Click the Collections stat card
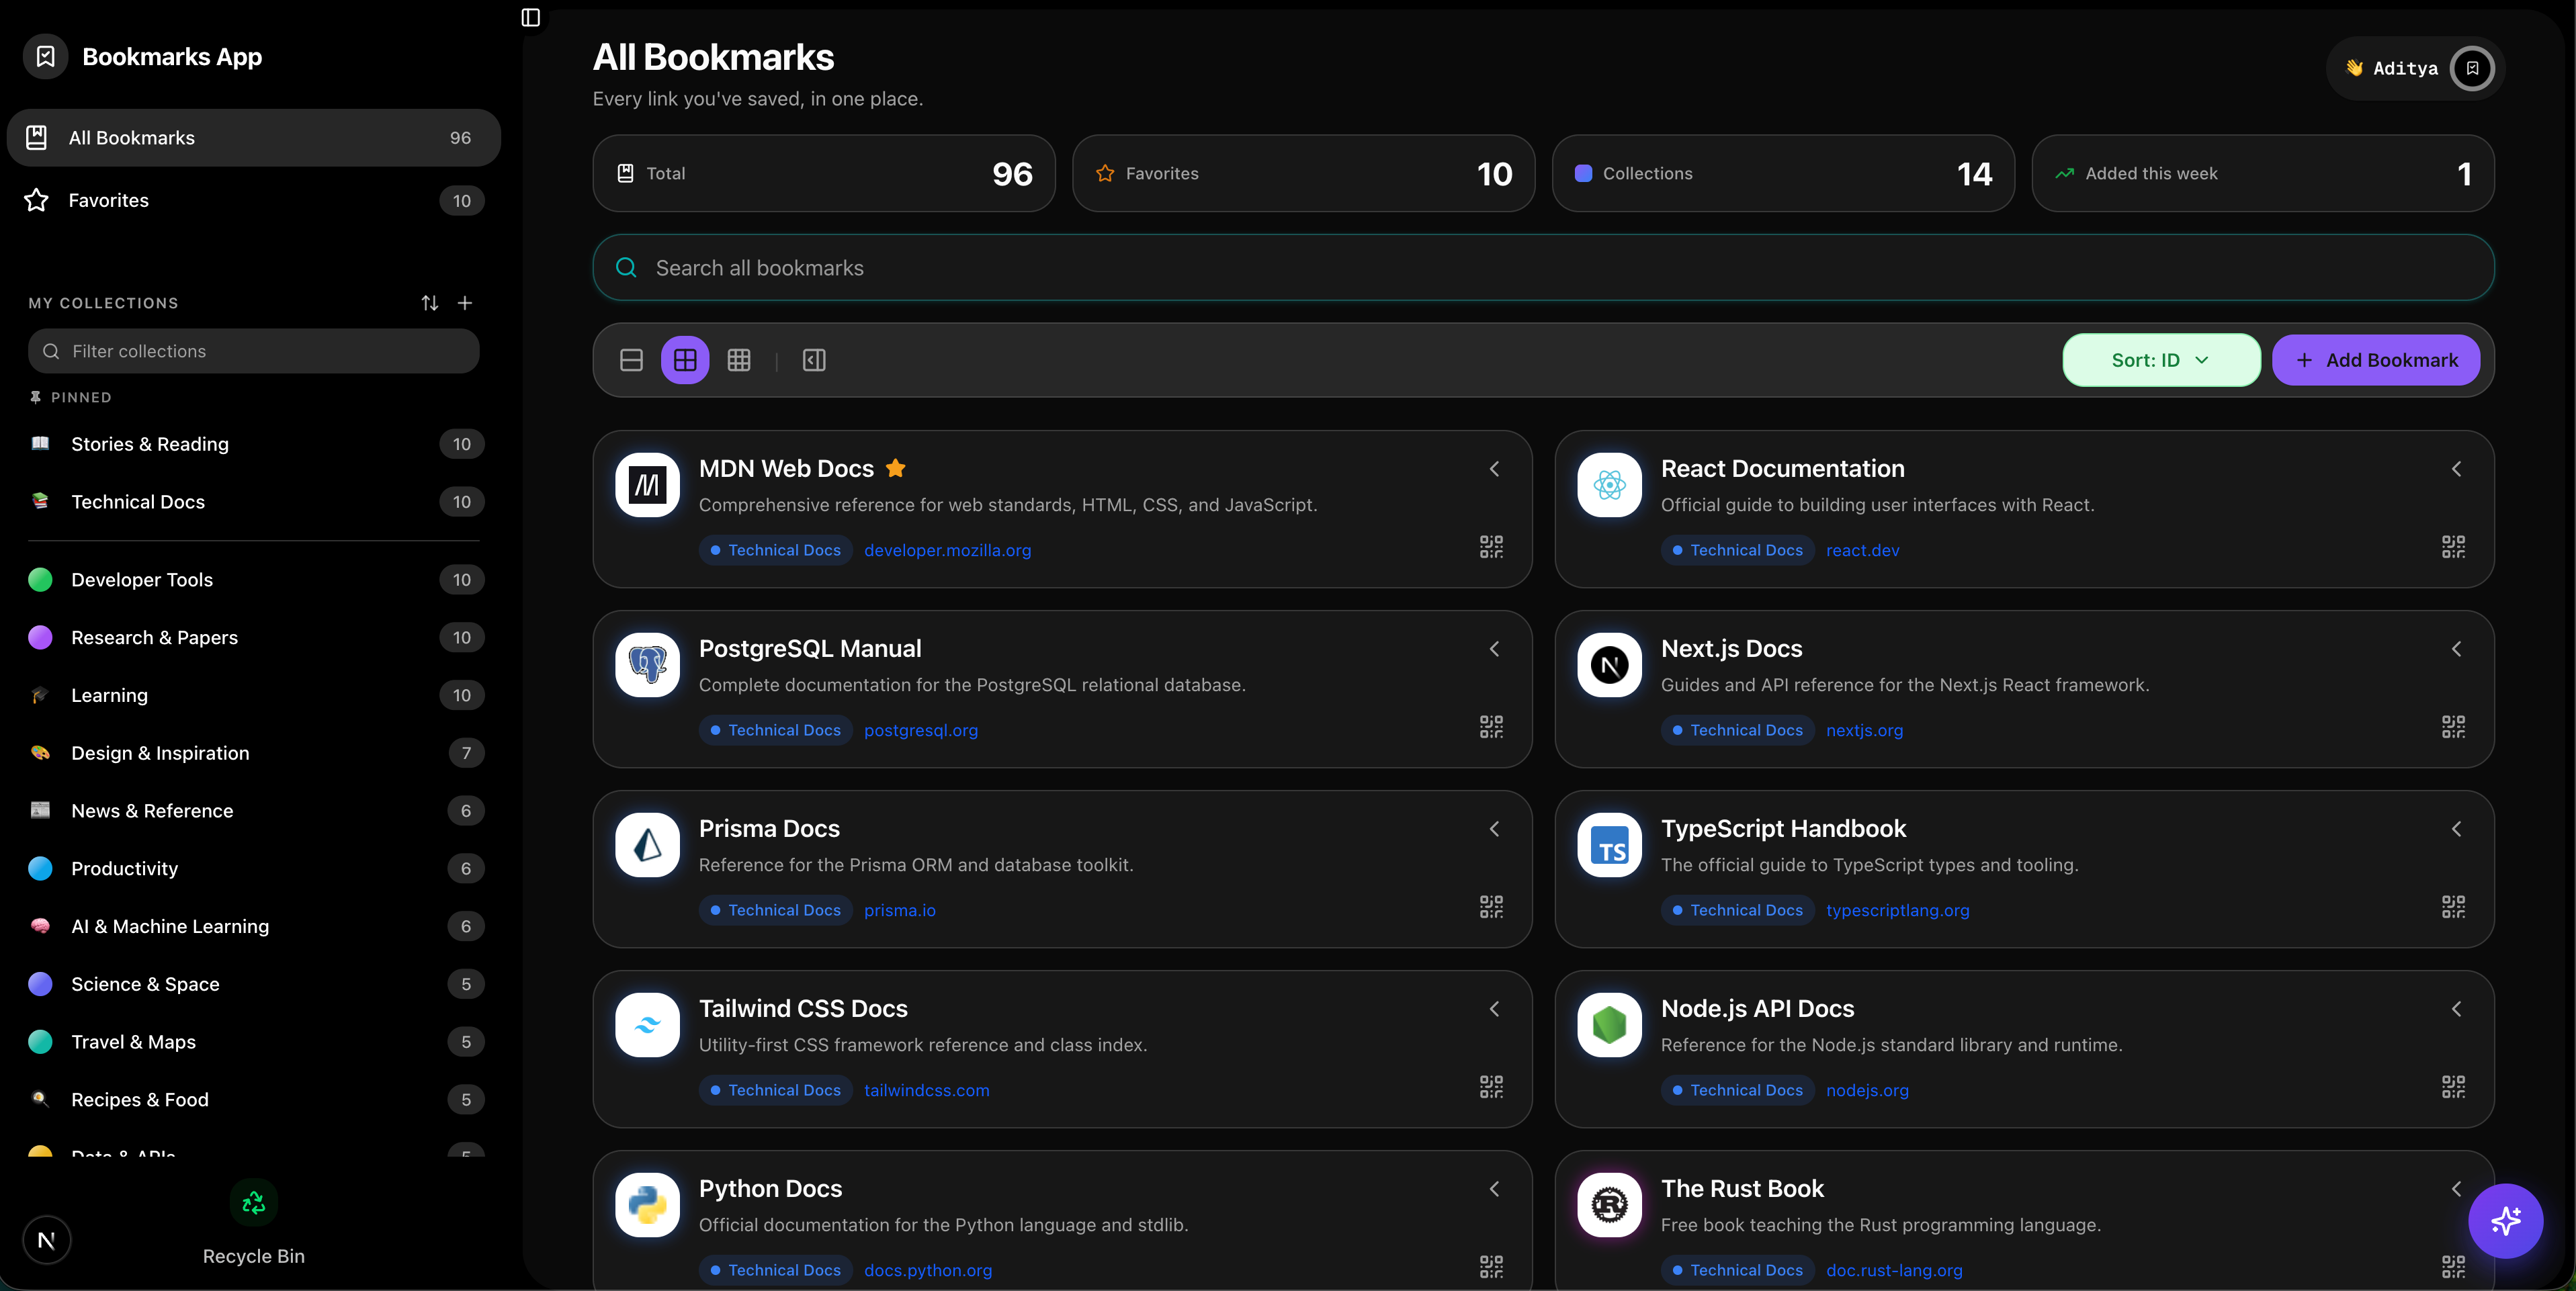The image size is (2576, 1291). (1783, 173)
